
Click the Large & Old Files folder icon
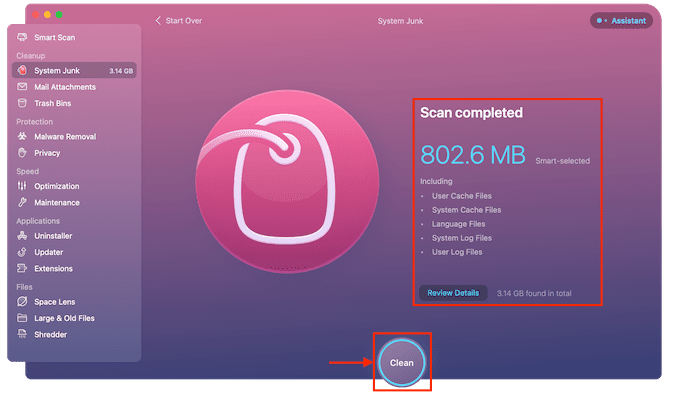click(x=22, y=318)
